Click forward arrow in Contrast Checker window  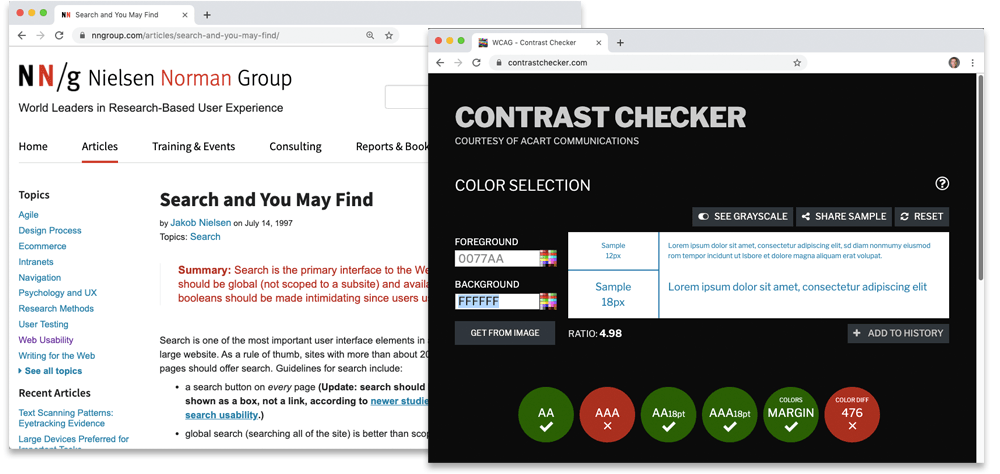click(x=458, y=63)
